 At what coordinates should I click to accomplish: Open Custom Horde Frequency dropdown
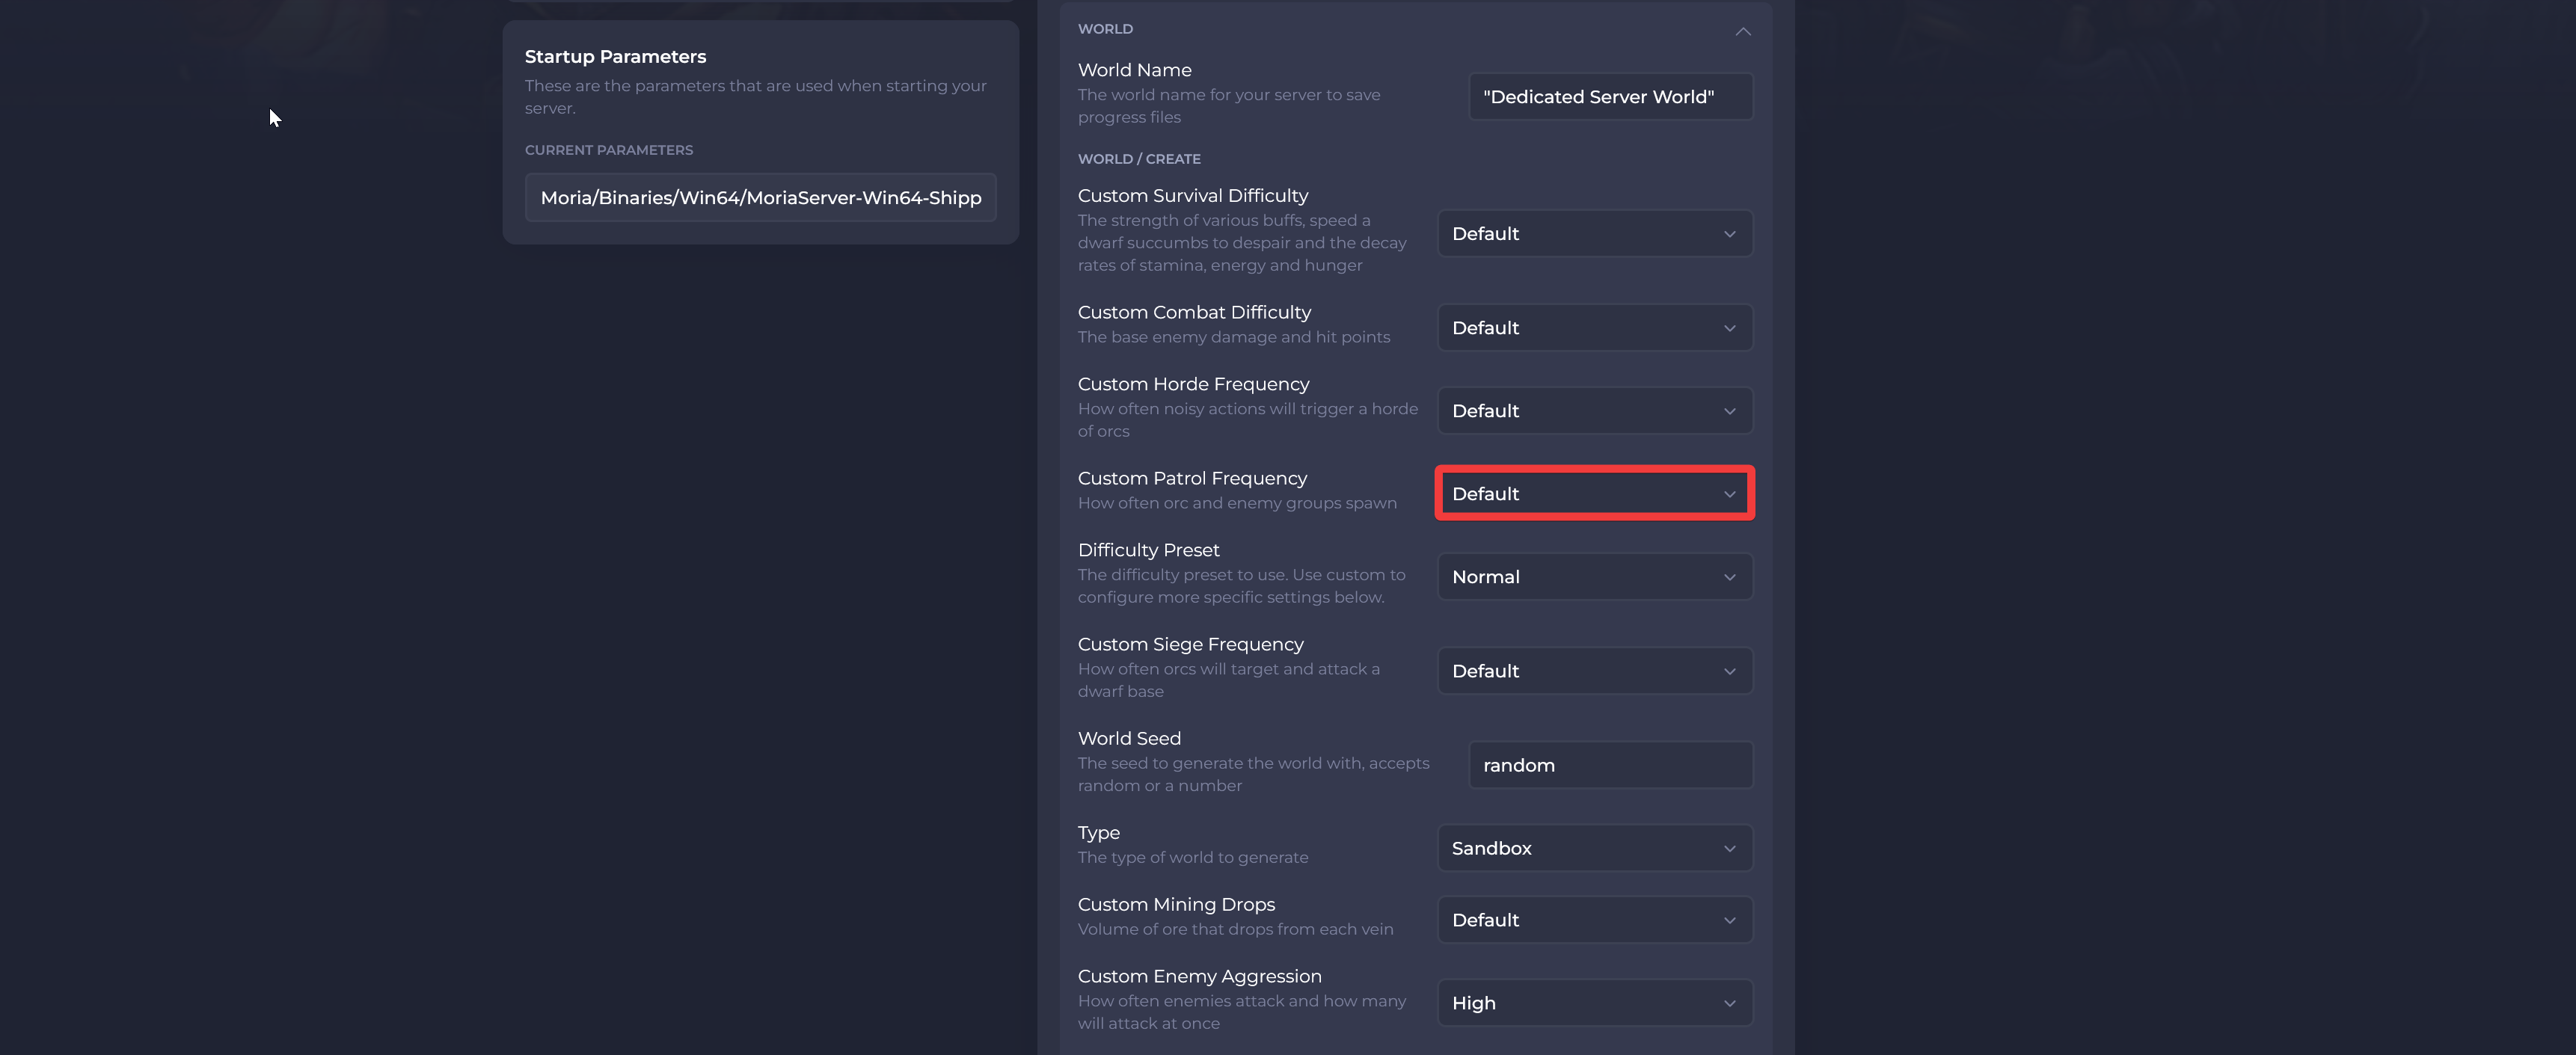click(x=1595, y=411)
